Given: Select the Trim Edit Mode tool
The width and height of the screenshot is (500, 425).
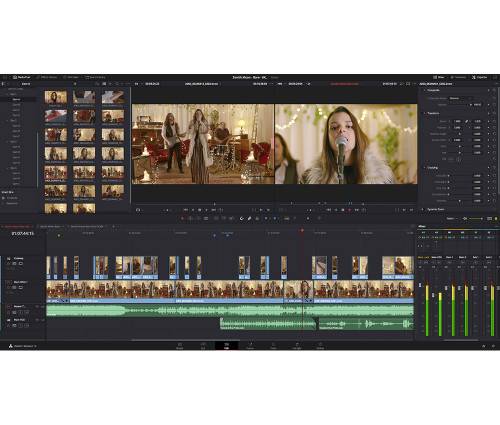Looking at the screenshot, I should point(191,219).
